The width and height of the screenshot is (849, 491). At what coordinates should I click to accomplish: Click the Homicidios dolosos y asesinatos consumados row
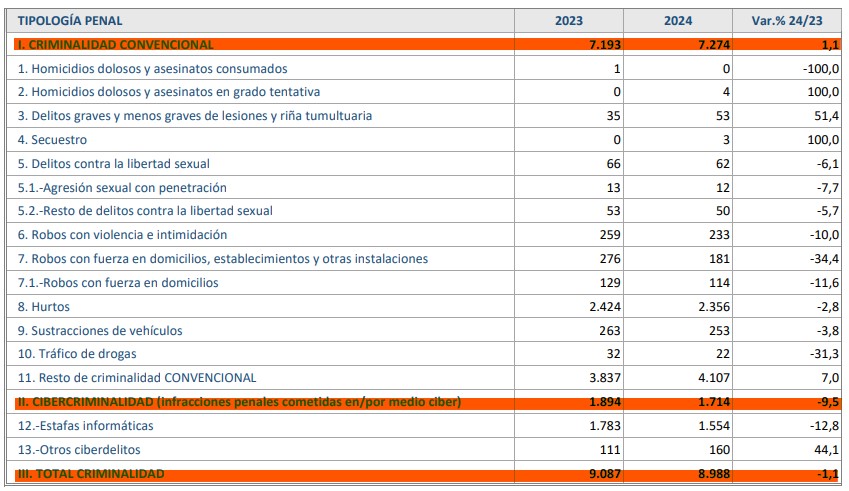[x=153, y=69]
